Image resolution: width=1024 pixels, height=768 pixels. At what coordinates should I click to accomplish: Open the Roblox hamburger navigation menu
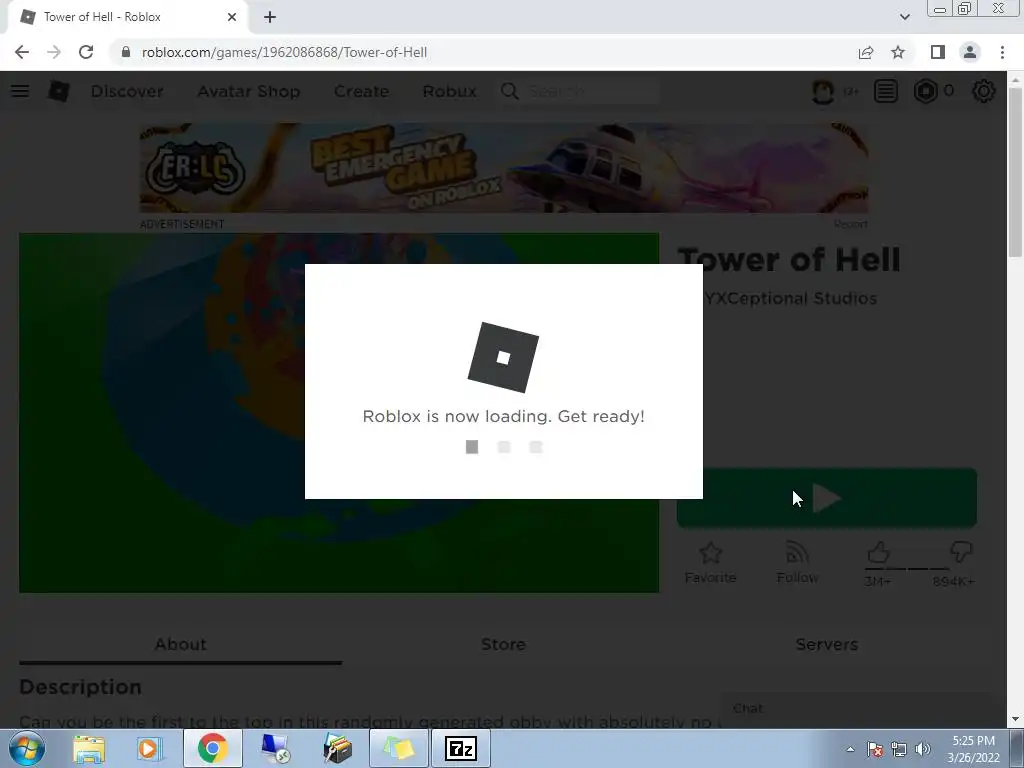[x=20, y=91]
